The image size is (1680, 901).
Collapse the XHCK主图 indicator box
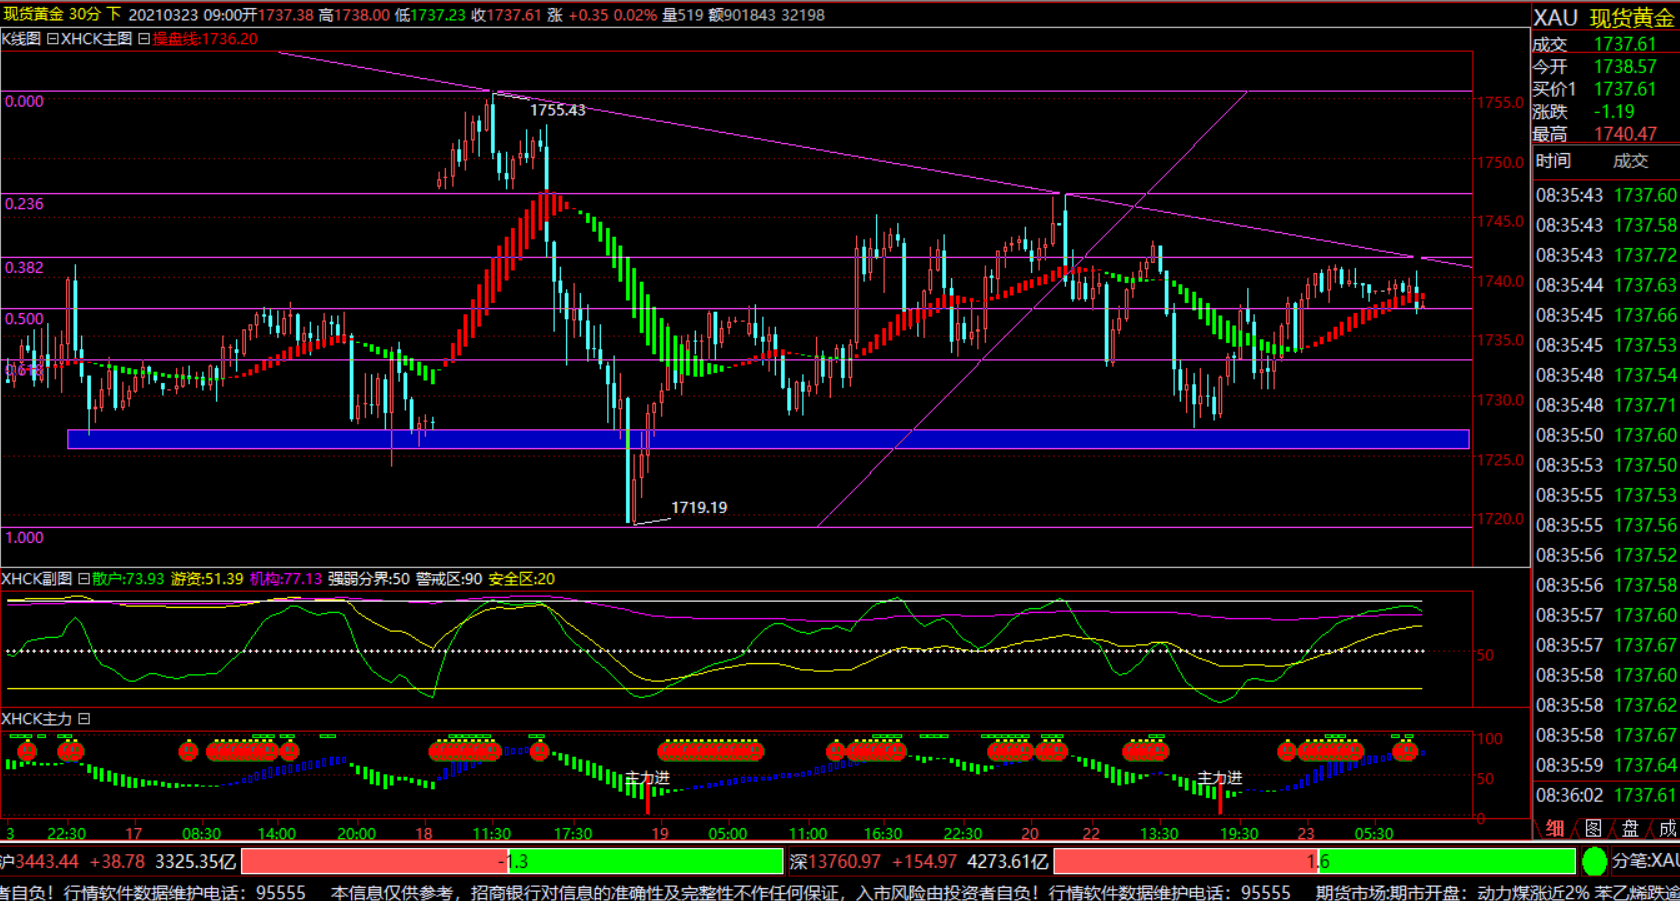click(144, 39)
